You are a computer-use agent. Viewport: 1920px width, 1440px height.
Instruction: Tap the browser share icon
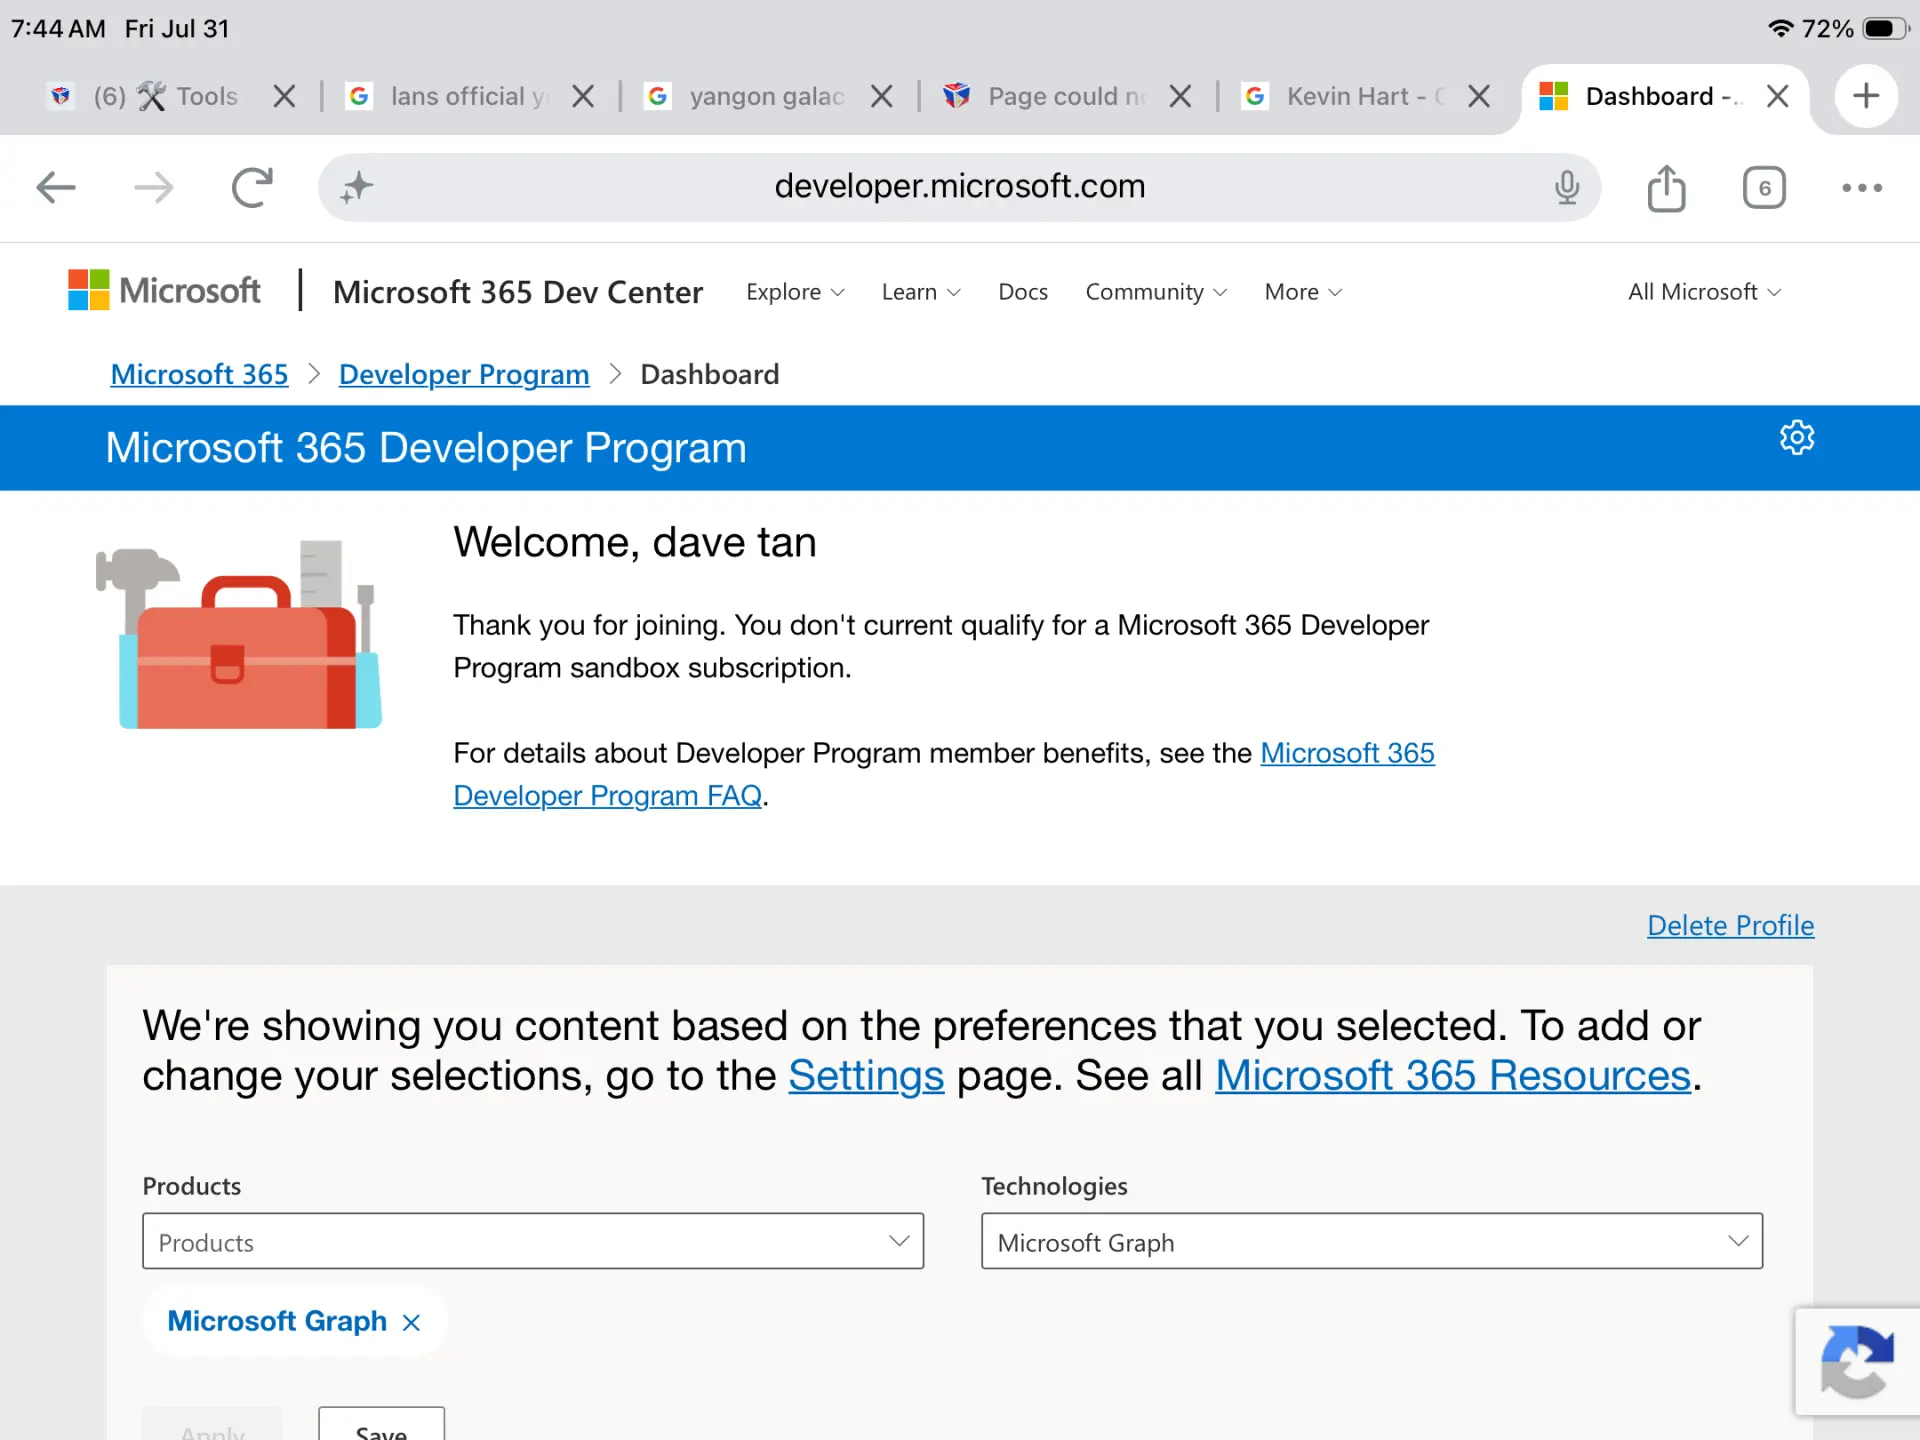[x=1666, y=188]
